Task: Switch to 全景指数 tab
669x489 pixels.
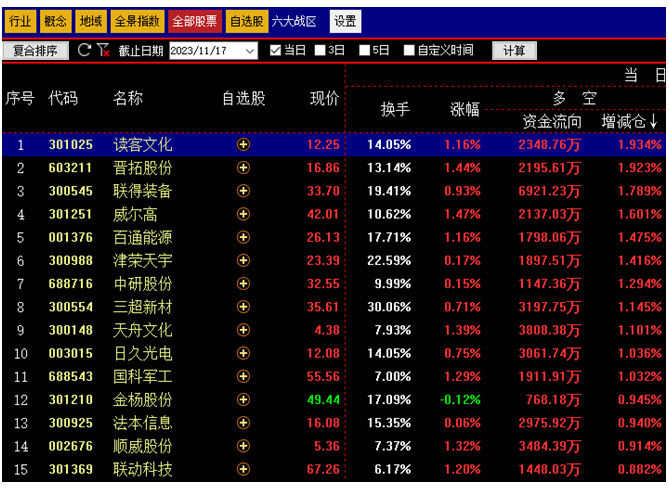Action: pos(137,21)
